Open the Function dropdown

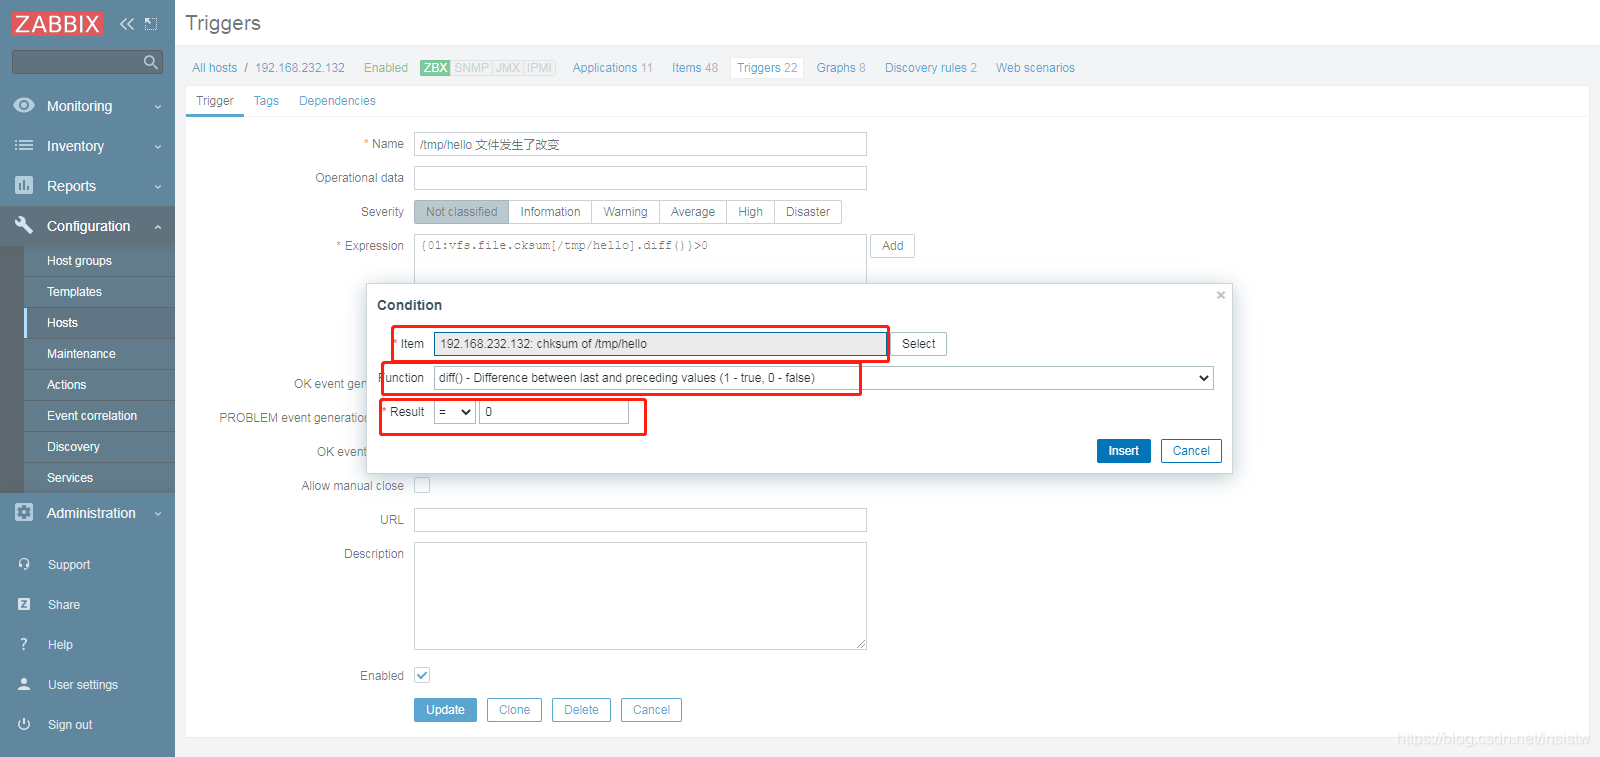(824, 378)
